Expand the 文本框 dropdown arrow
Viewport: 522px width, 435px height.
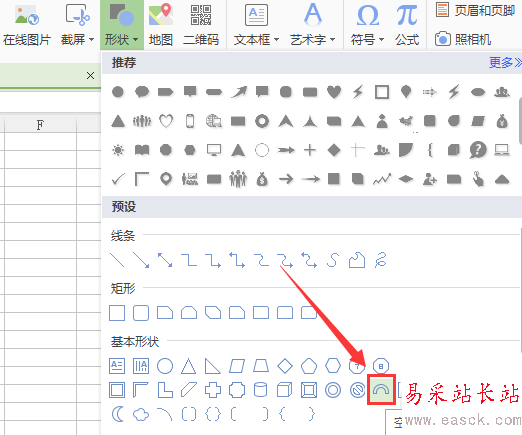click(276, 40)
